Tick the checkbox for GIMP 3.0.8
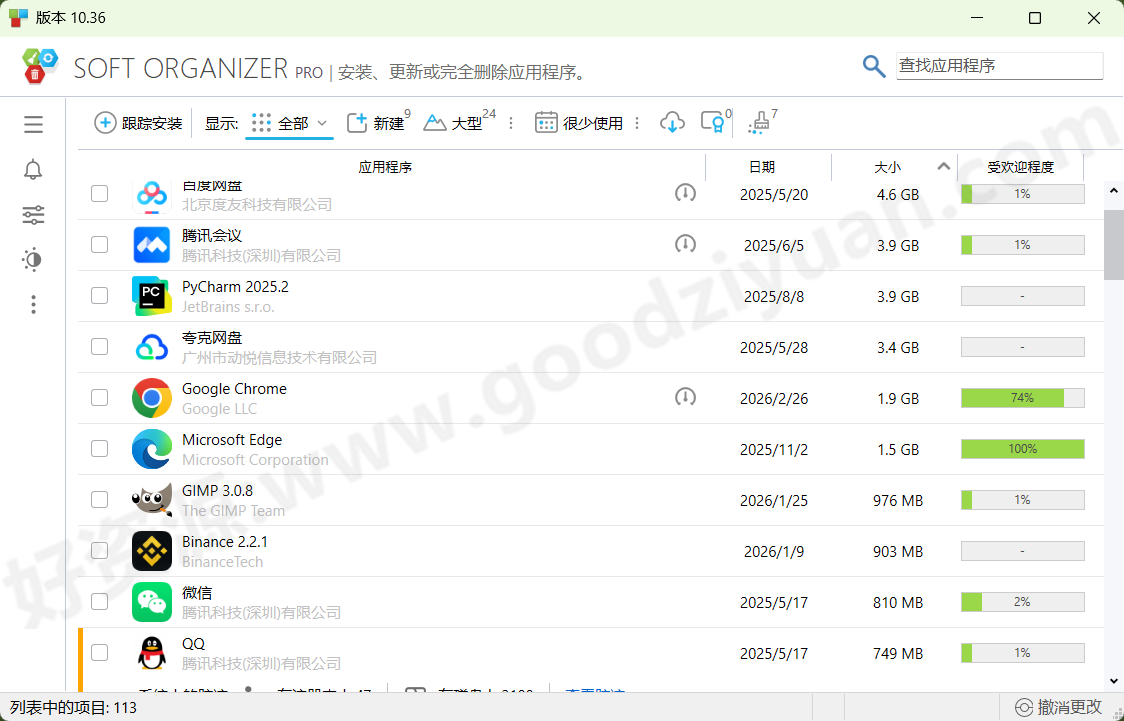1124x721 pixels. click(x=99, y=499)
